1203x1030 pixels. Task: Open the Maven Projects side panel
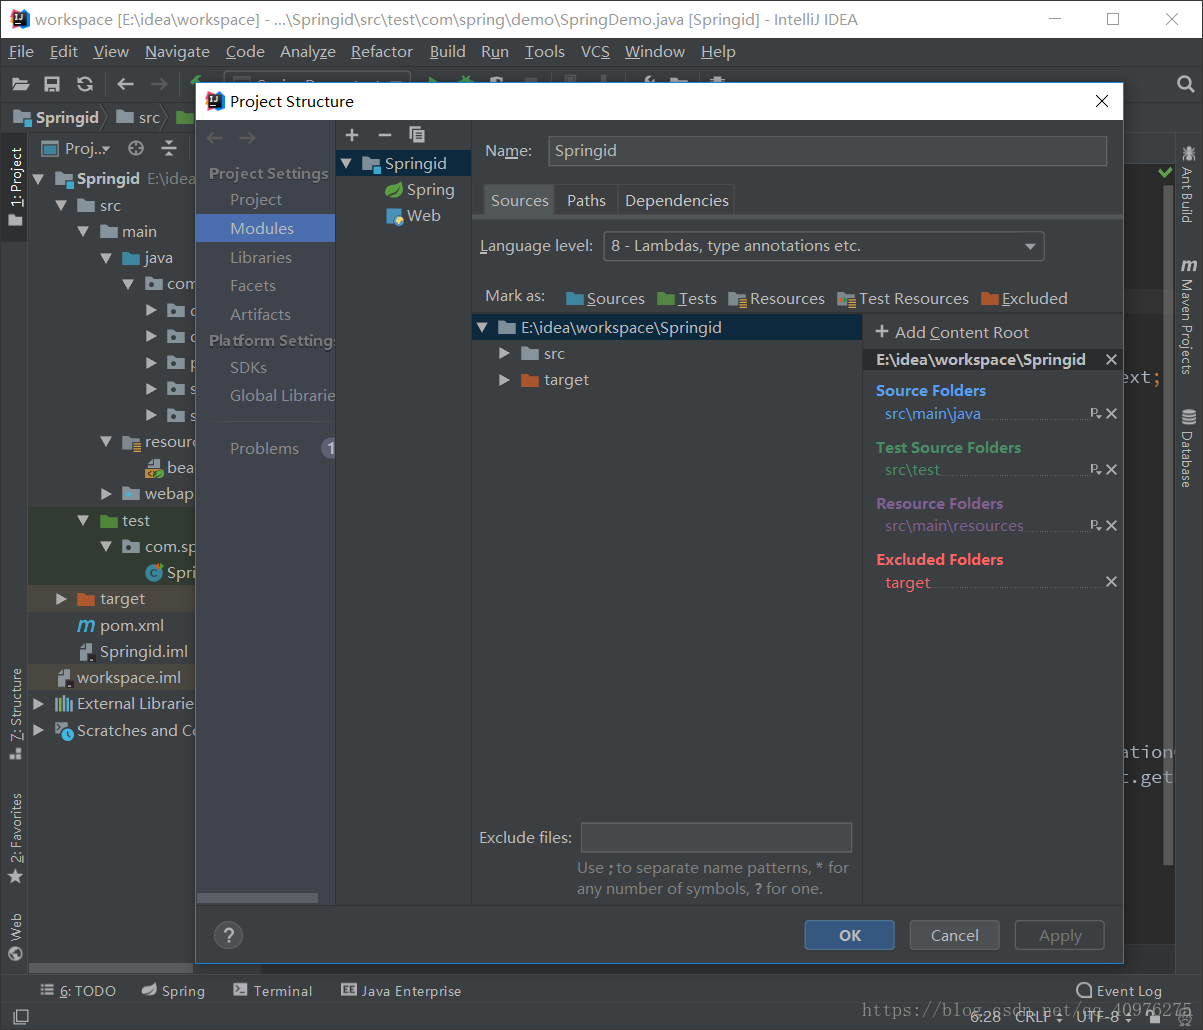(x=1188, y=315)
